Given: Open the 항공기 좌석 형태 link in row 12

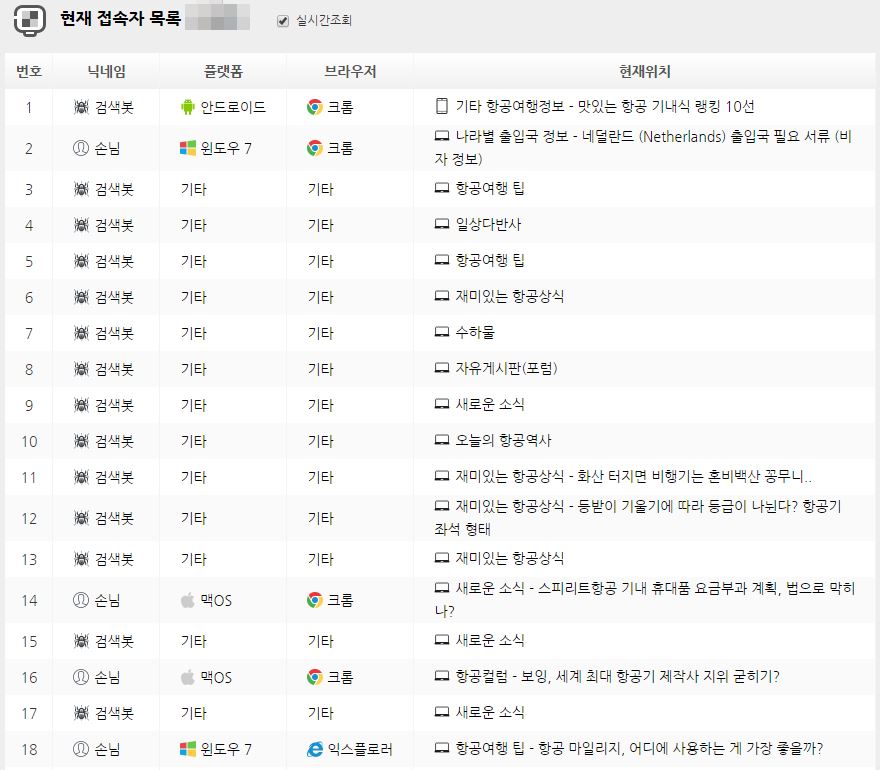Looking at the screenshot, I should point(638,517).
